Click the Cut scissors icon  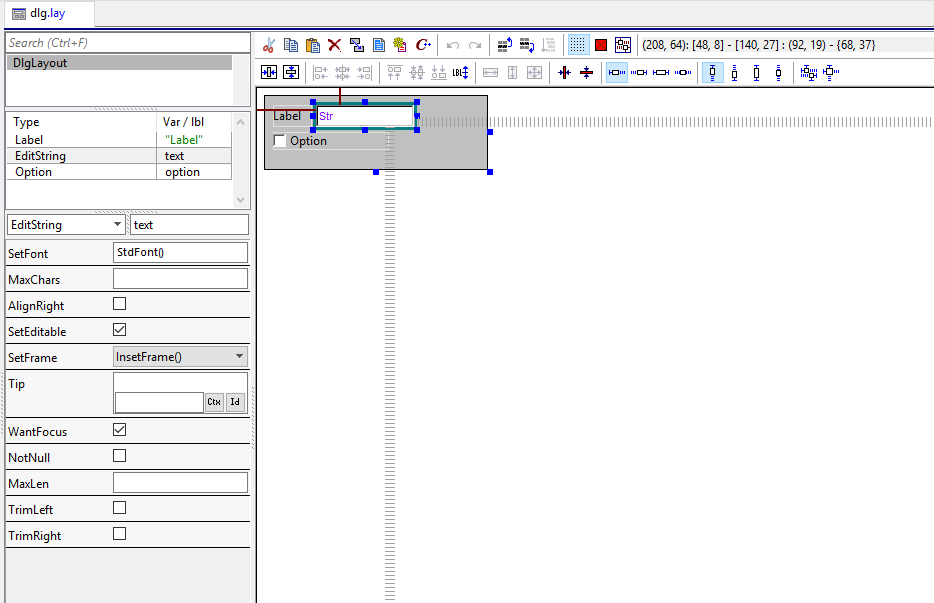[x=268, y=45]
